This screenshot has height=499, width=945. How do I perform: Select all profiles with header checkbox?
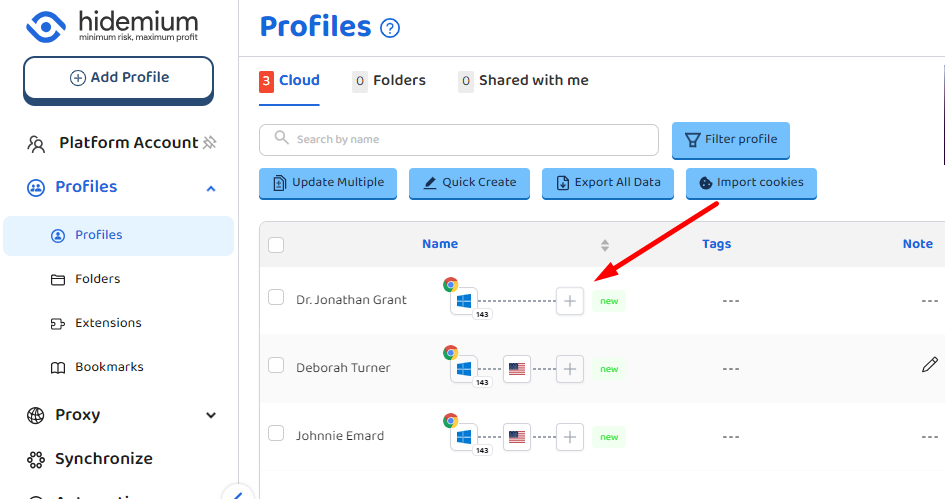tap(277, 245)
